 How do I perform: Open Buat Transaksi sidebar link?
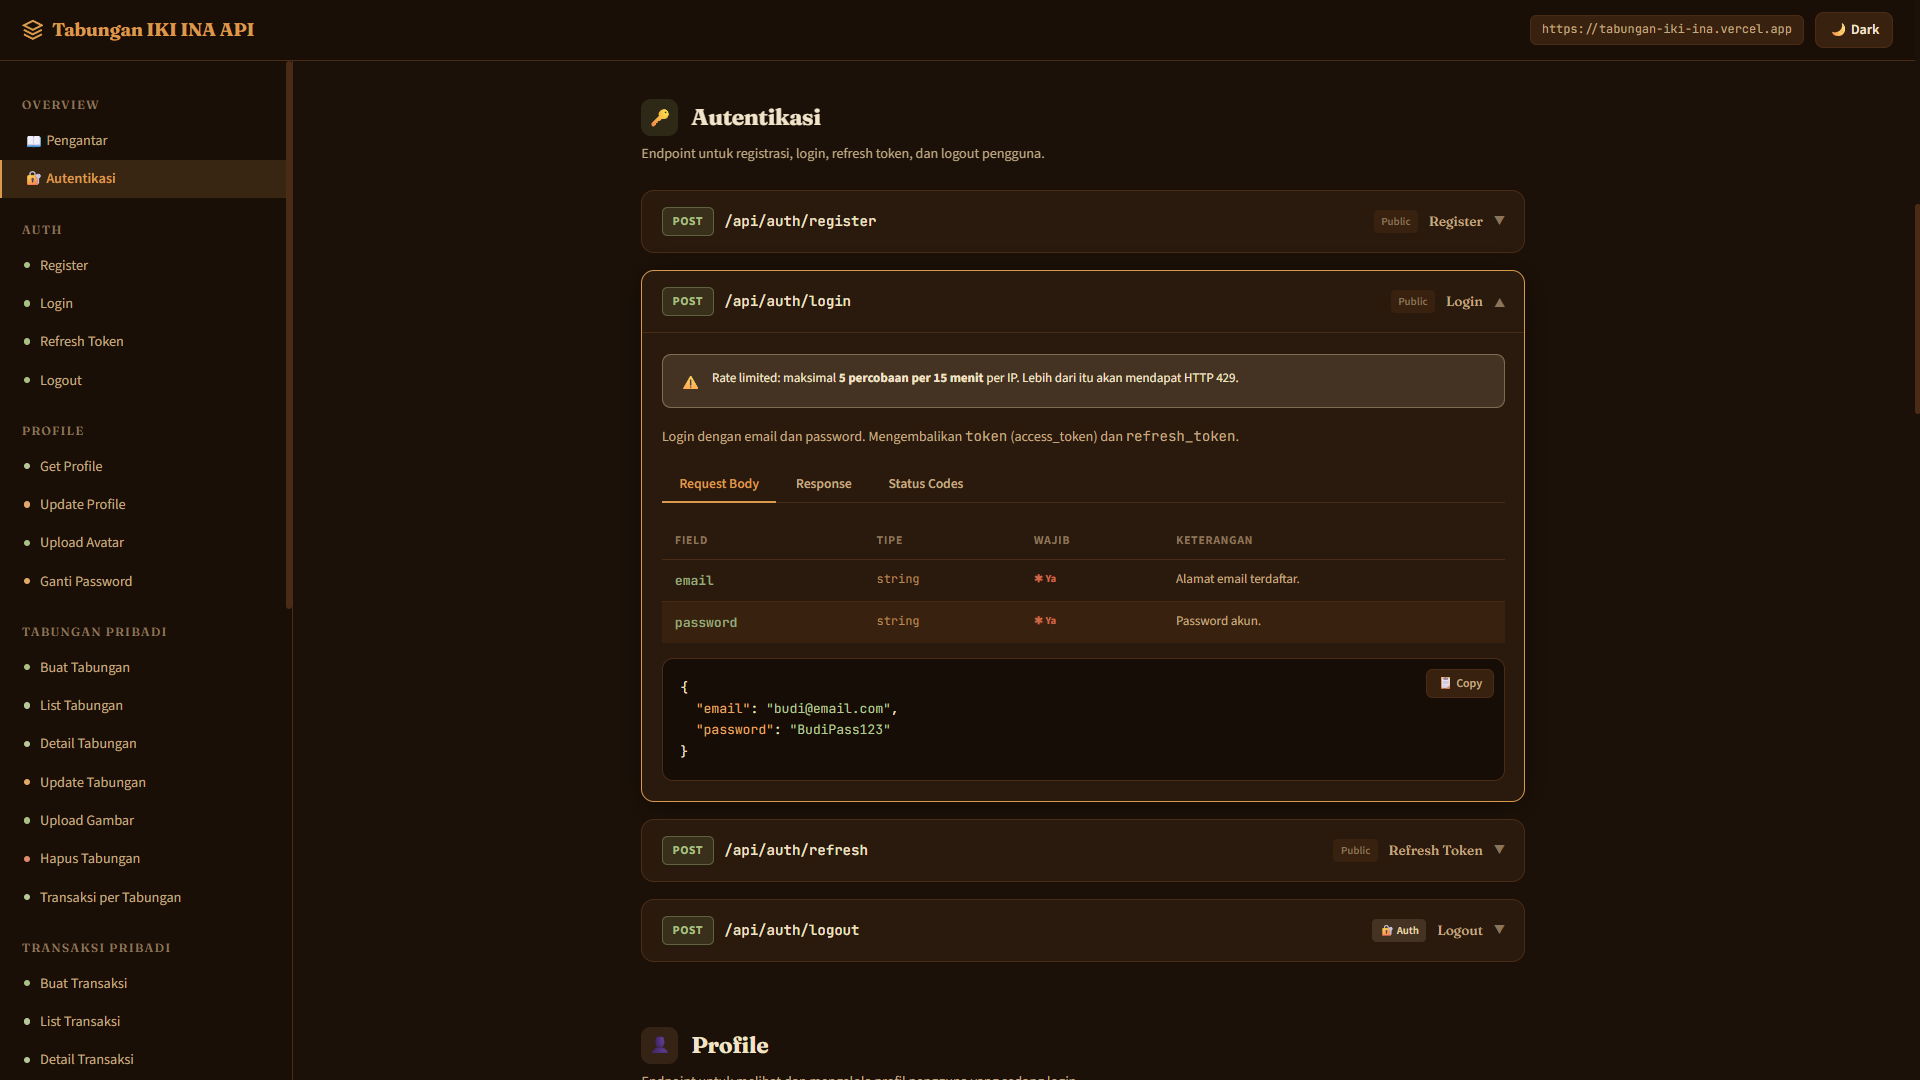[x=84, y=984]
